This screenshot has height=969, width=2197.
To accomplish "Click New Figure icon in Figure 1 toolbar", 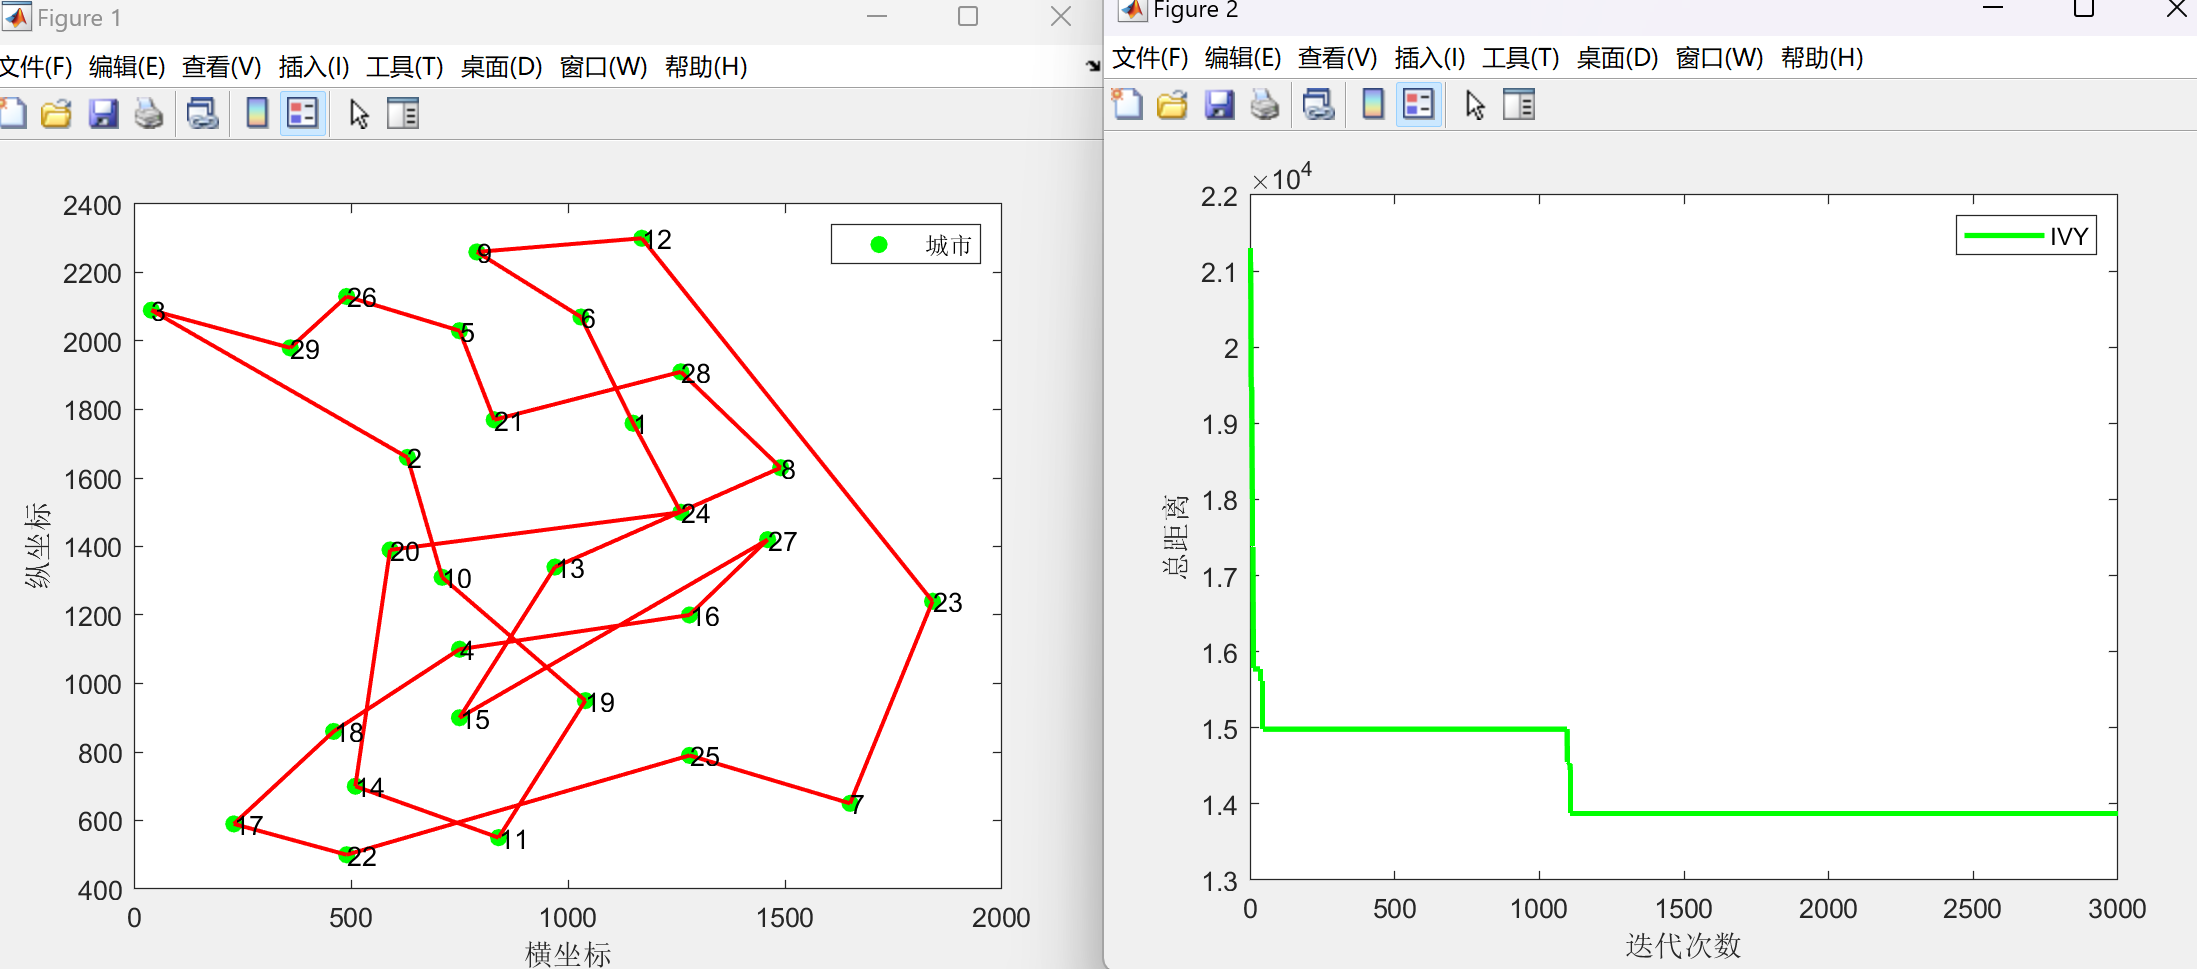I will (13, 113).
